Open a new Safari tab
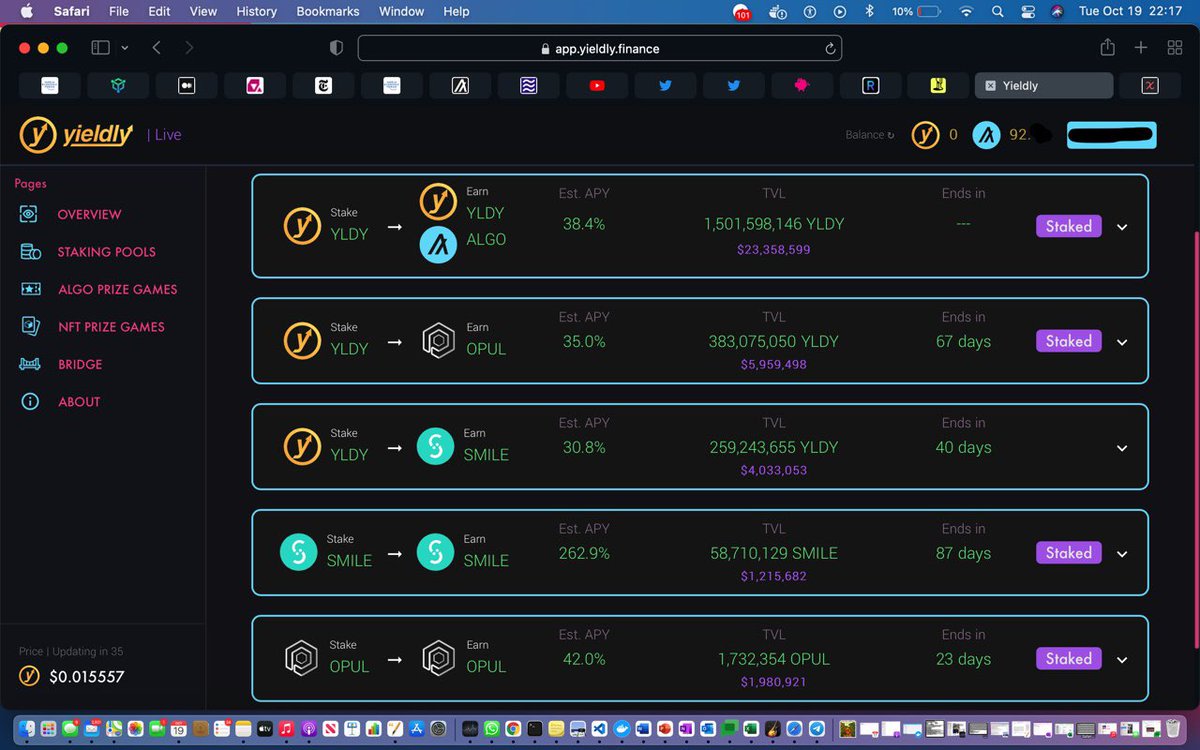Viewport: 1200px width, 750px height. click(1141, 48)
